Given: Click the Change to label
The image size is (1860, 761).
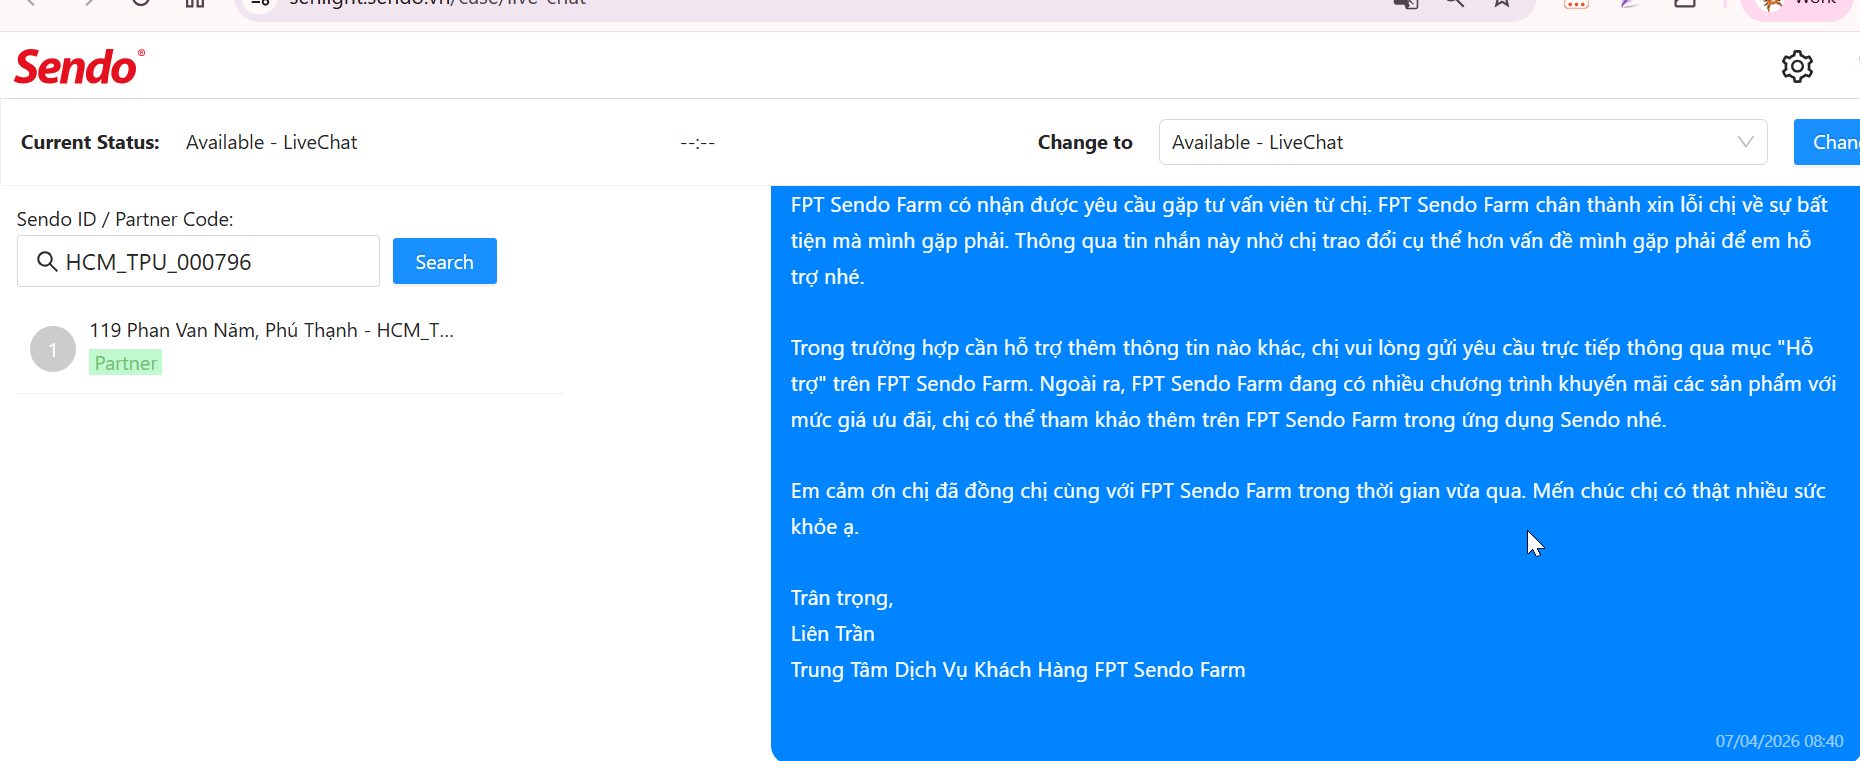Looking at the screenshot, I should coord(1085,142).
